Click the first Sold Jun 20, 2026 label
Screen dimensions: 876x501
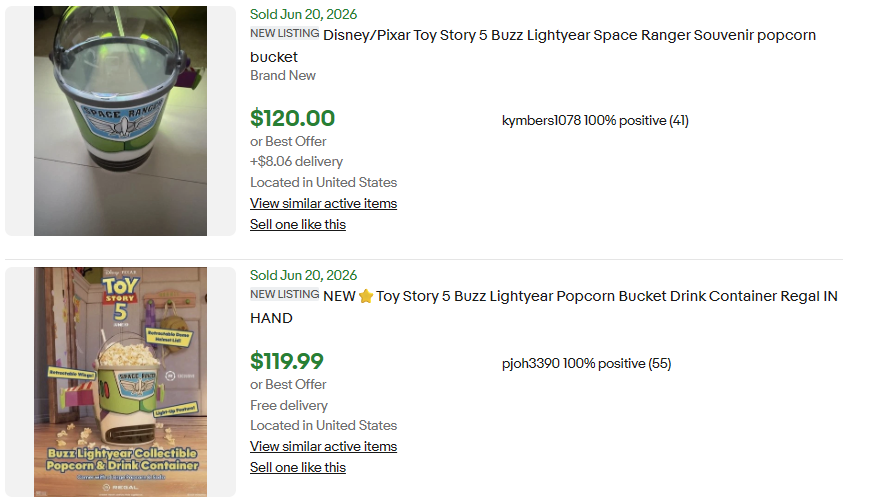click(x=303, y=15)
